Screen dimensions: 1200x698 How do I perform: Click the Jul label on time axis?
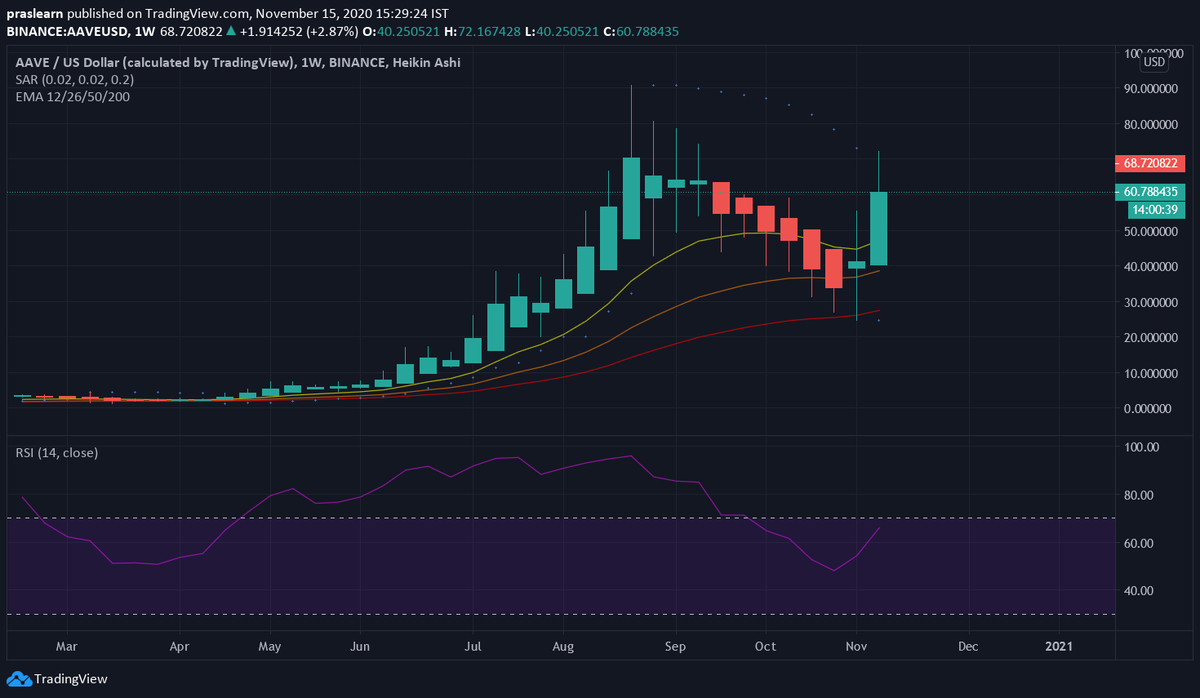[474, 647]
